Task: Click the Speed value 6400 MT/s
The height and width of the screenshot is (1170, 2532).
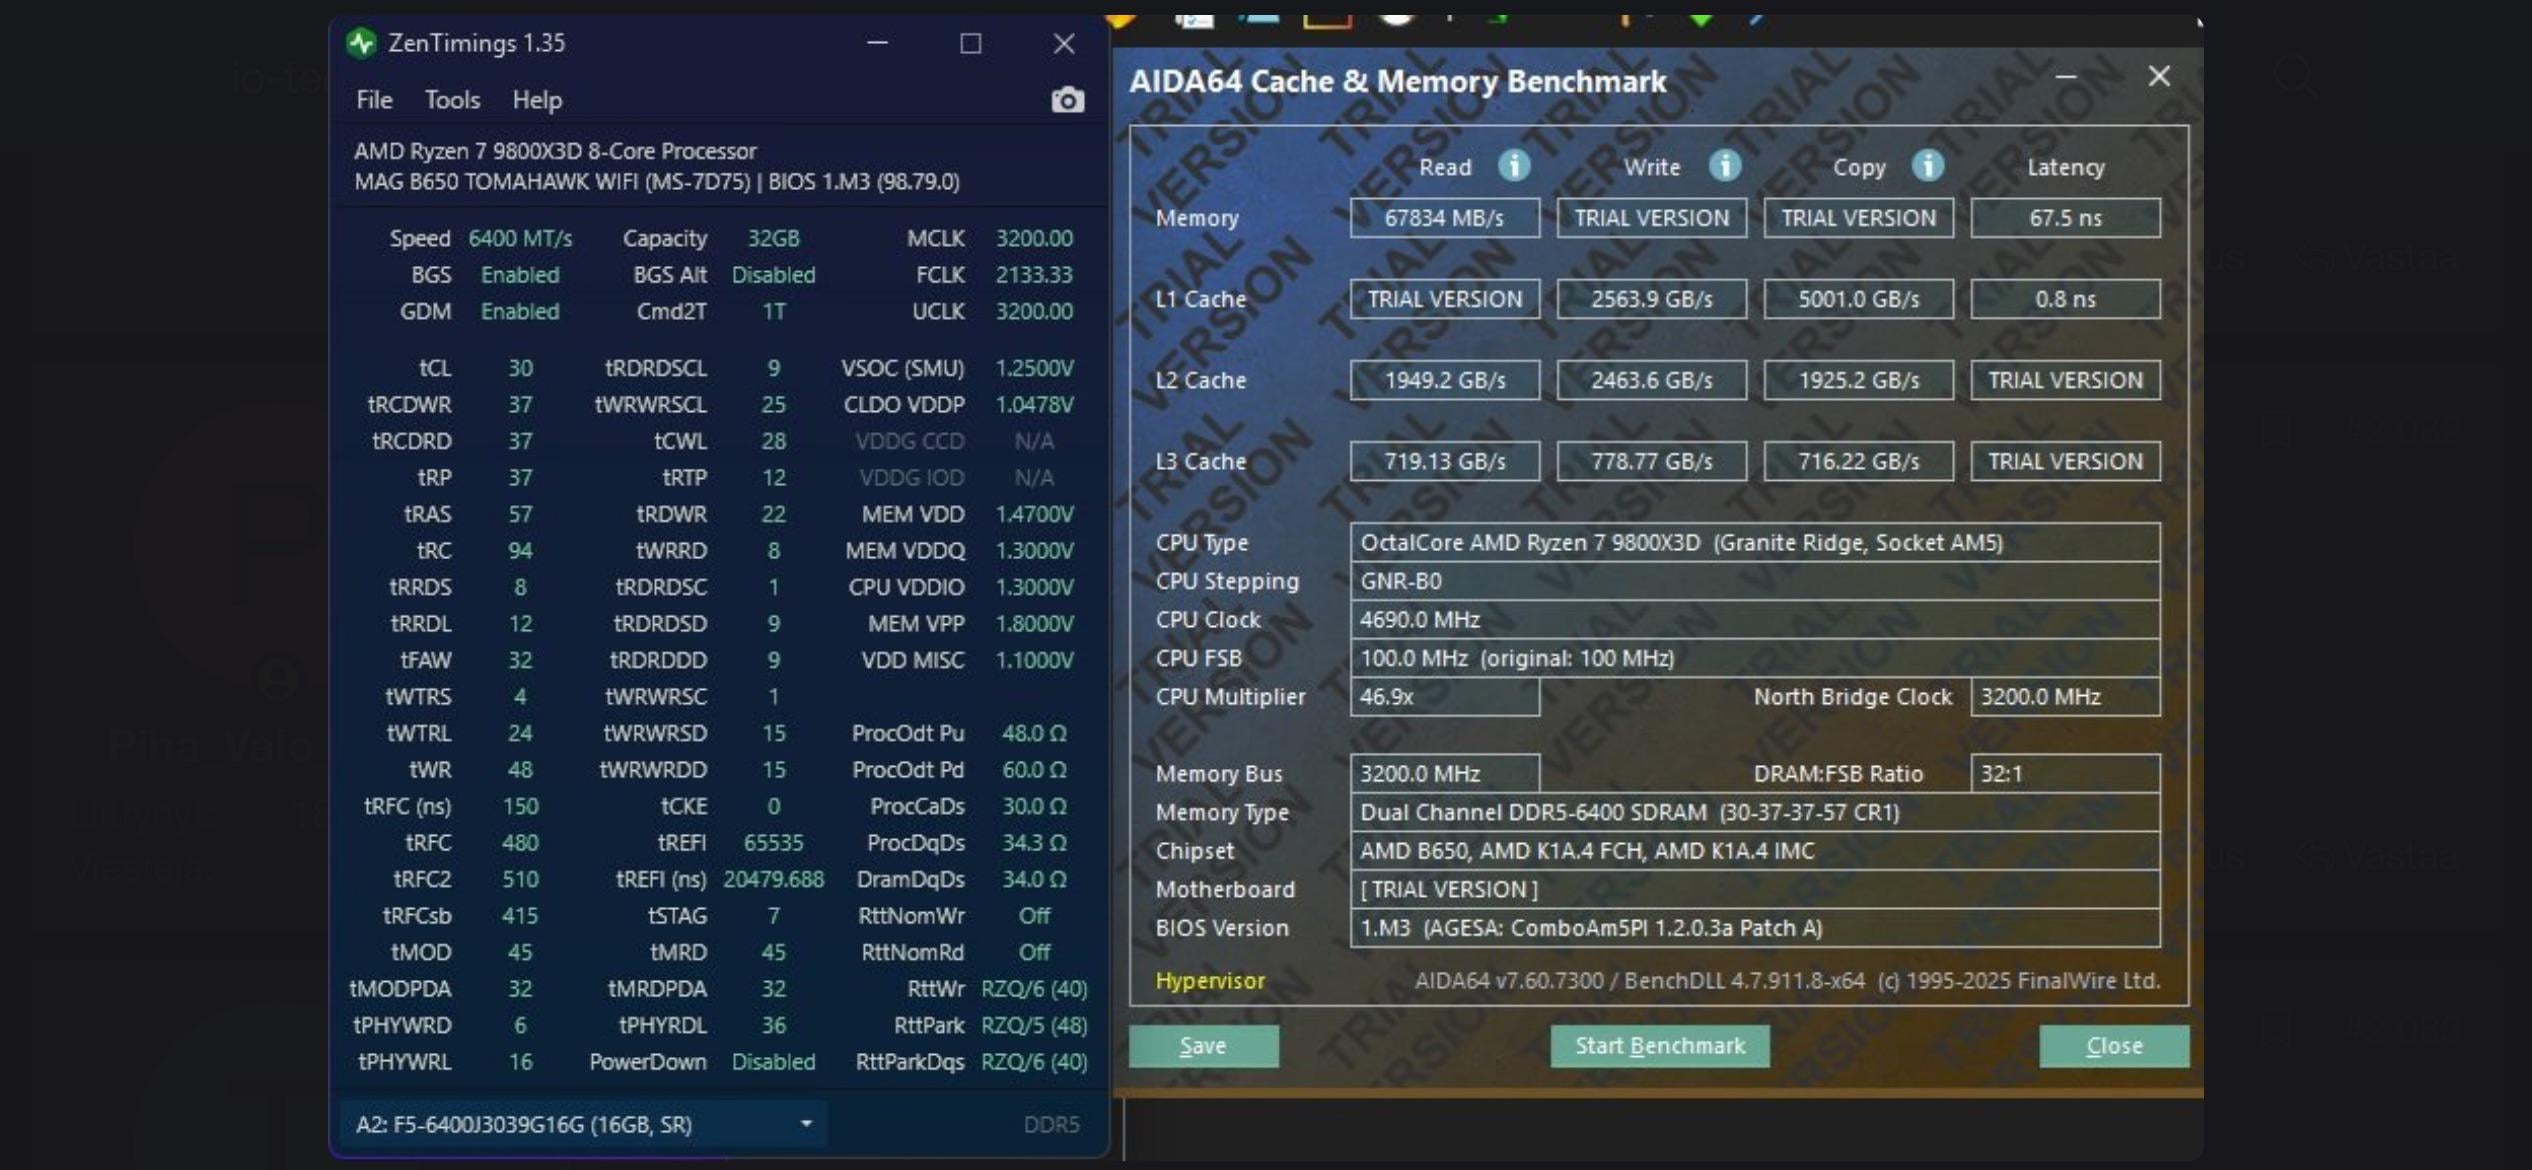Action: [520, 238]
